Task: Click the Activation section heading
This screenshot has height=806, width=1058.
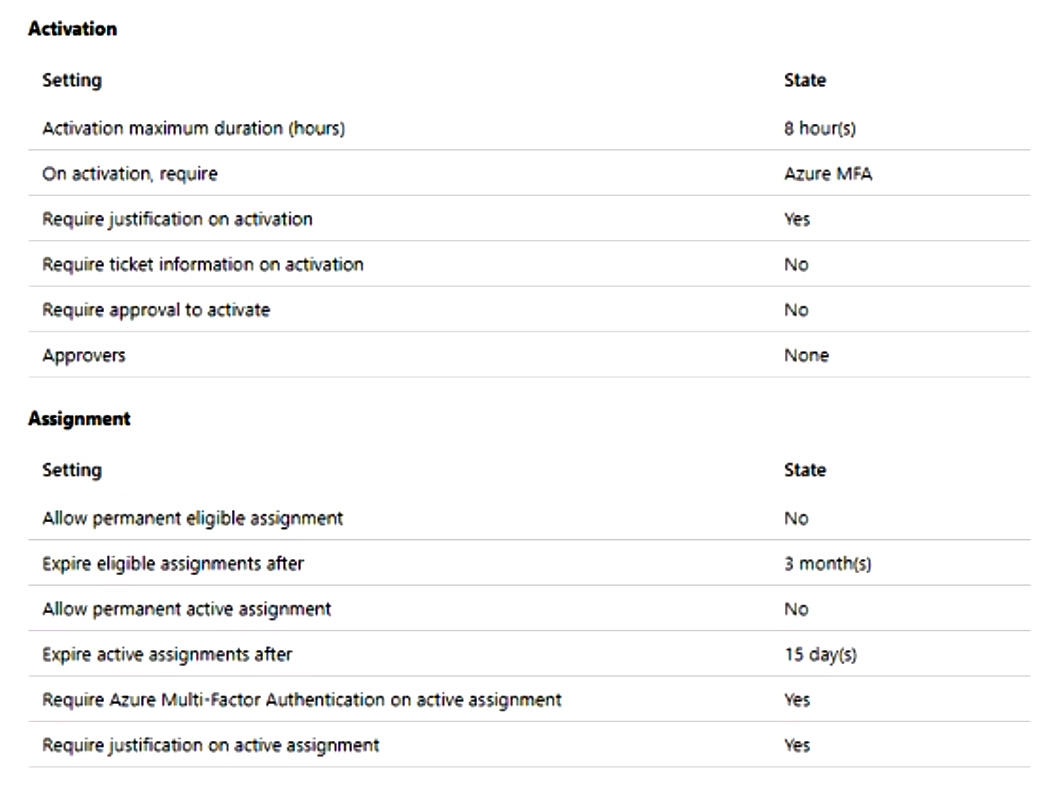Action: (72, 29)
